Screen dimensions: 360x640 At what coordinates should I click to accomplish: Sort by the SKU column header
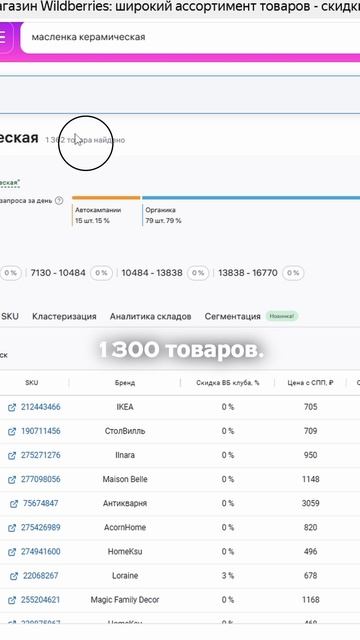(31, 383)
